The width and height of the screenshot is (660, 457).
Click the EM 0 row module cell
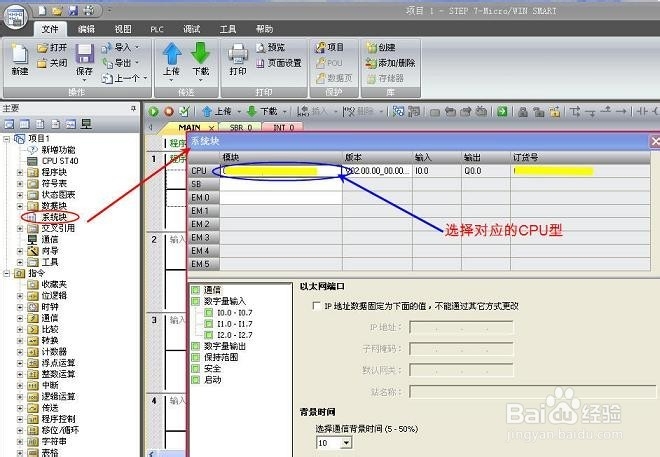281,197
